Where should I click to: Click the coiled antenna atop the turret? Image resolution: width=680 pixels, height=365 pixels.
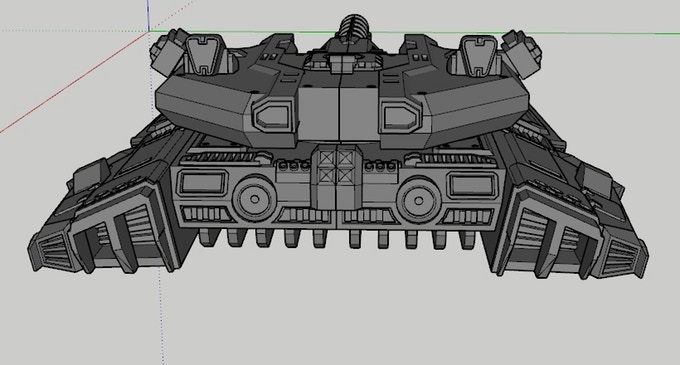354,26
